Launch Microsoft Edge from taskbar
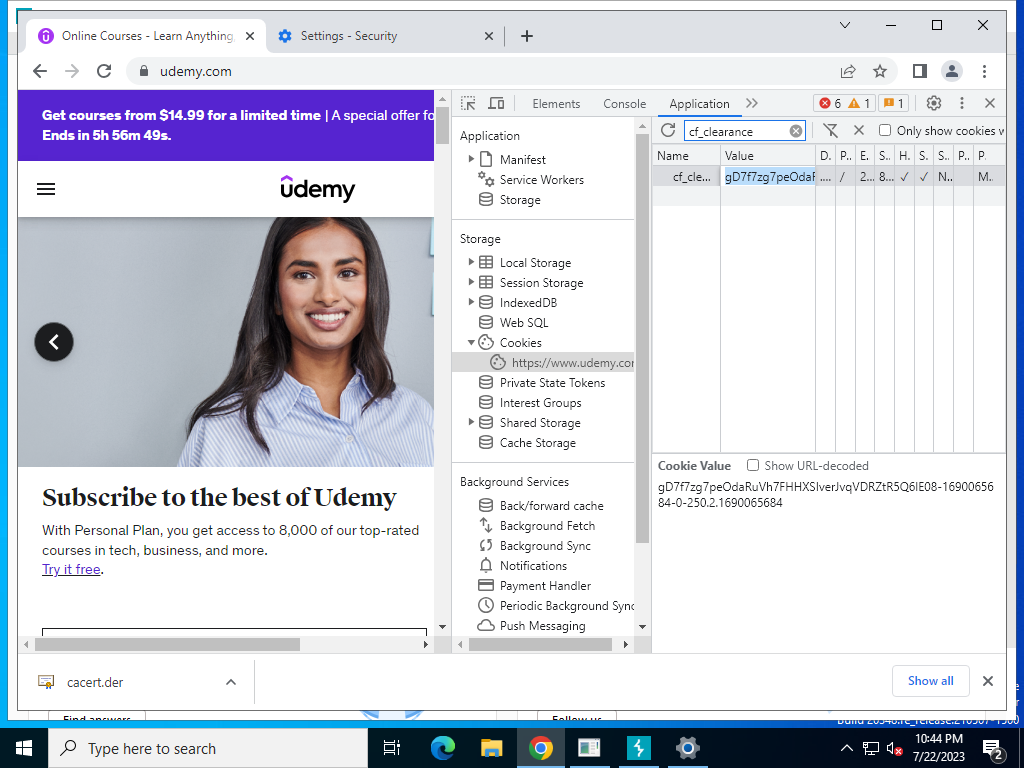1024x768 pixels. point(442,748)
